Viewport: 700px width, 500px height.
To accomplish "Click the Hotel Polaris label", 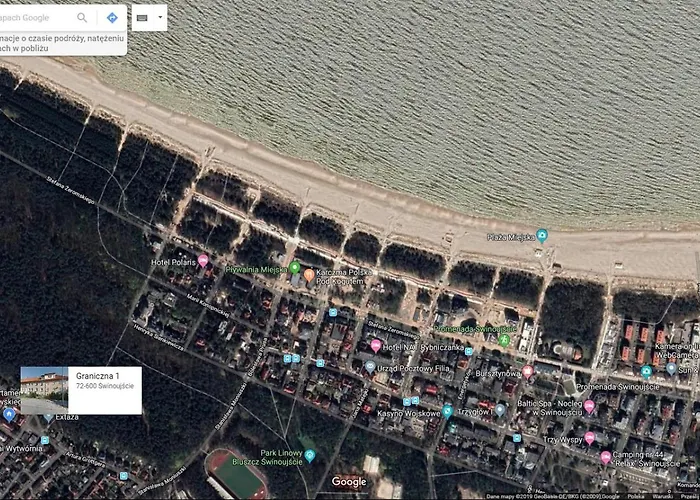I will tap(173, 262).
